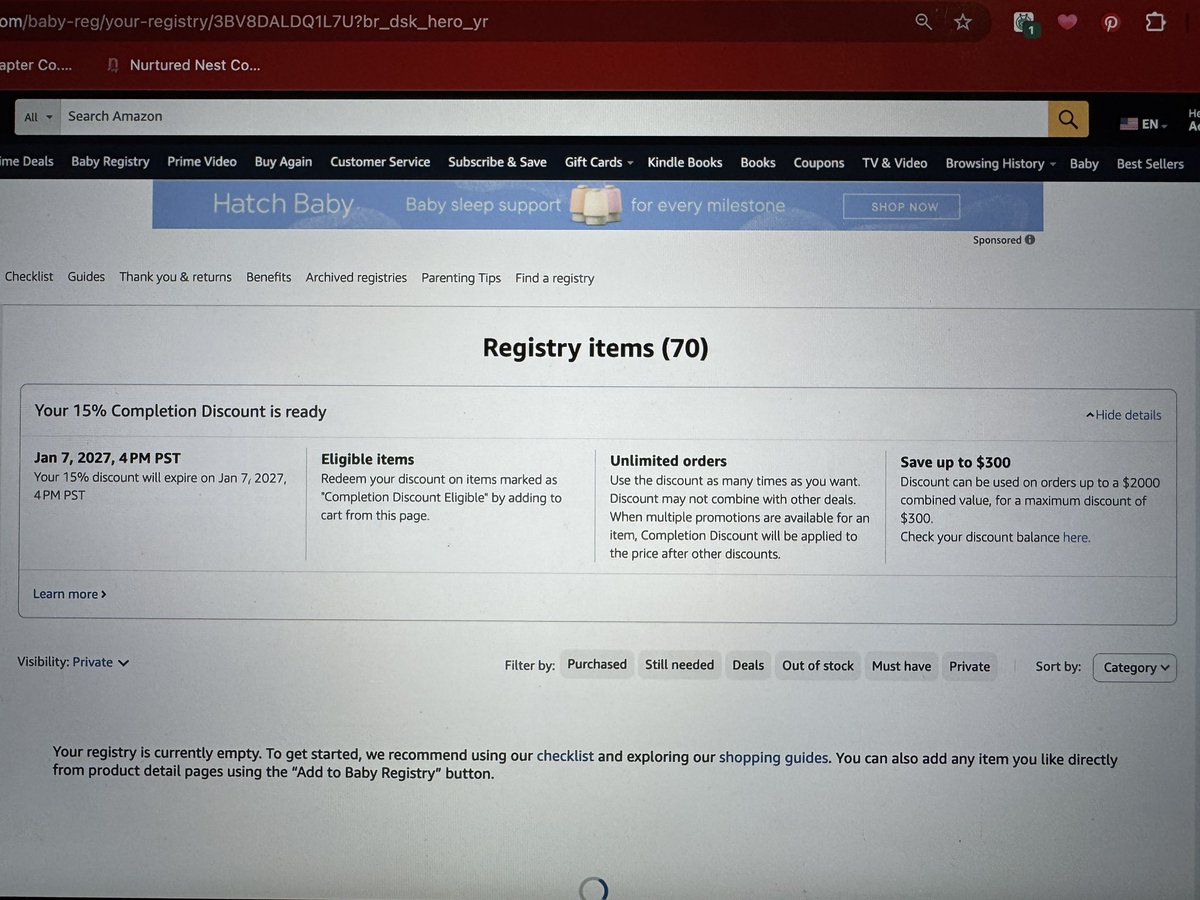1200x900 pixels.
Task: Bookmark this page with star icon
Action: pos(962,21)
